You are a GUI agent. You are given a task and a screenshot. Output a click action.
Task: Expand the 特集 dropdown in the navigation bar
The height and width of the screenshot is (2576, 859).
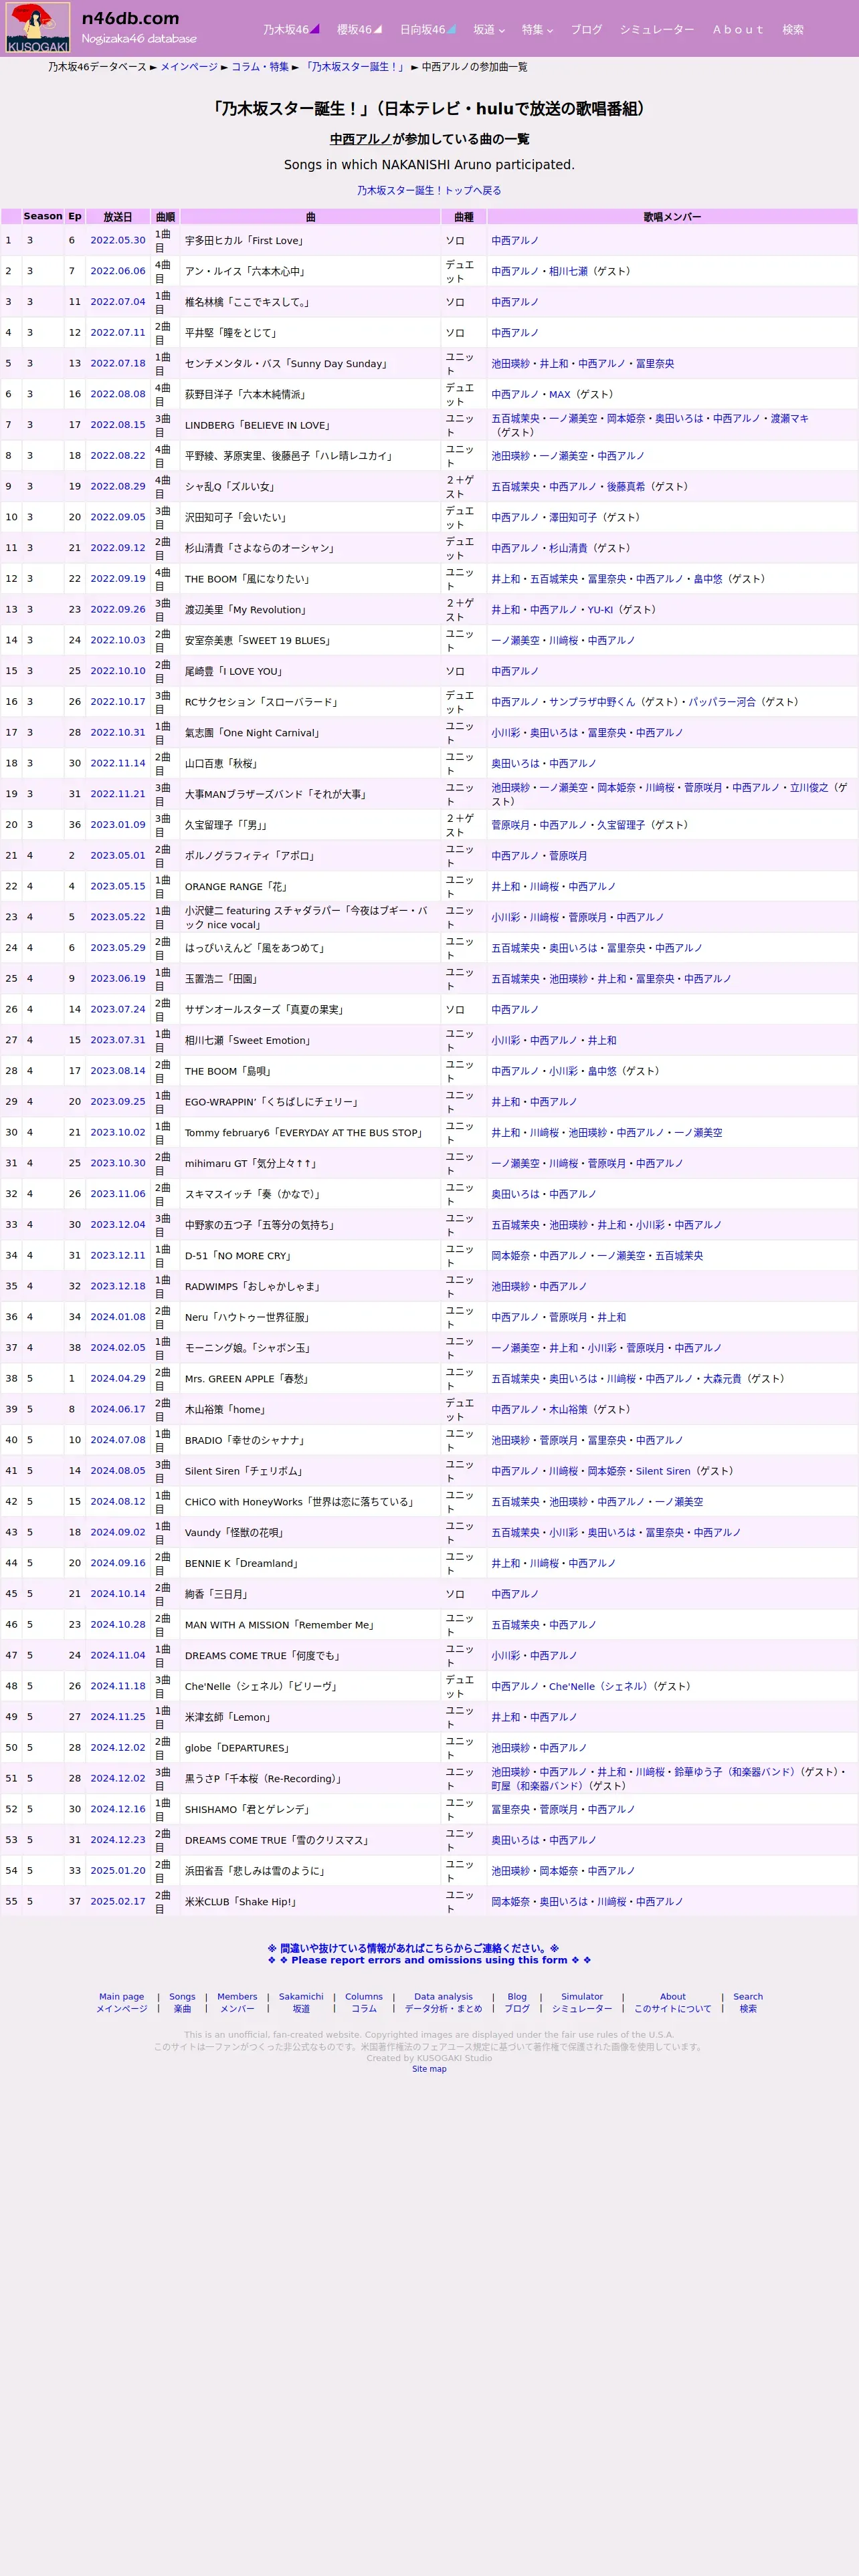click(x=537, y=30)
